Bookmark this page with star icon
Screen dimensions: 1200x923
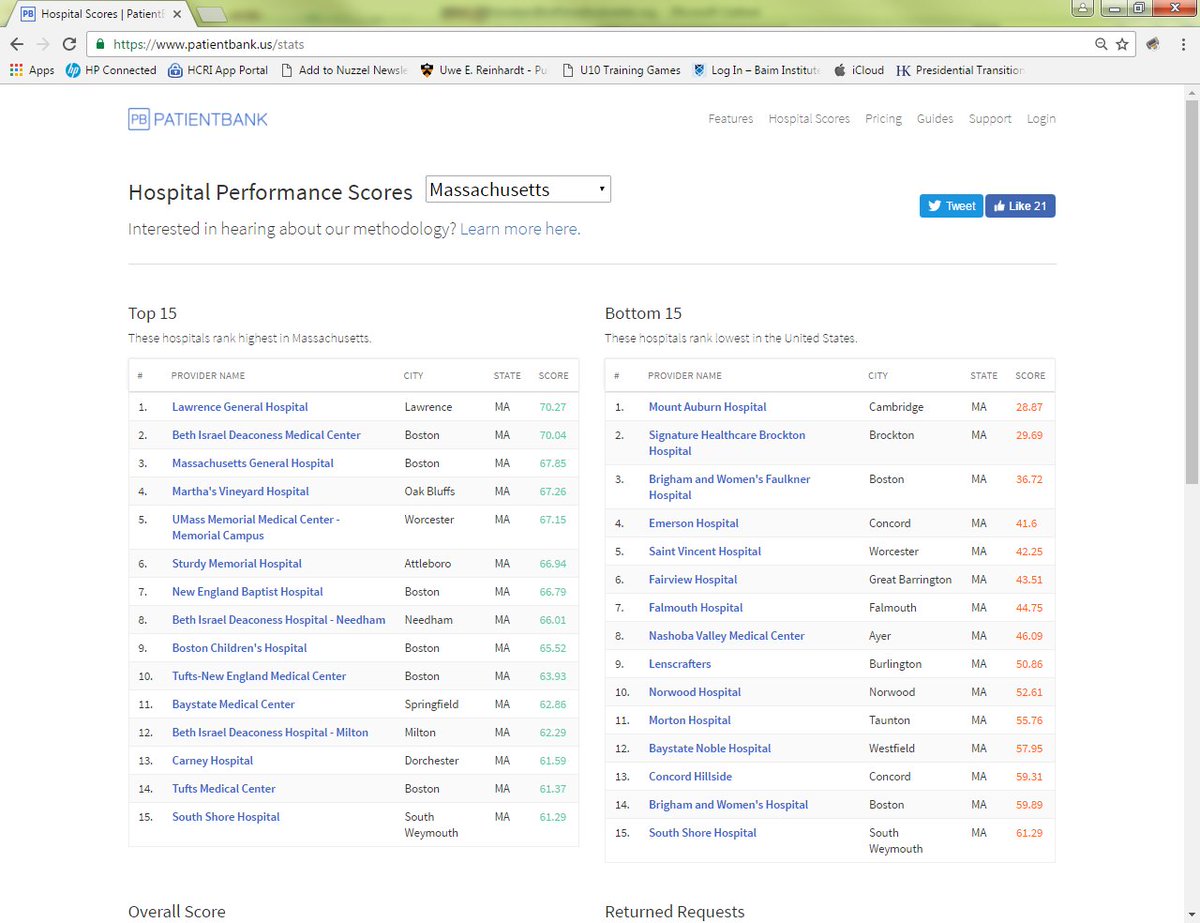[x=1122, y=44]
